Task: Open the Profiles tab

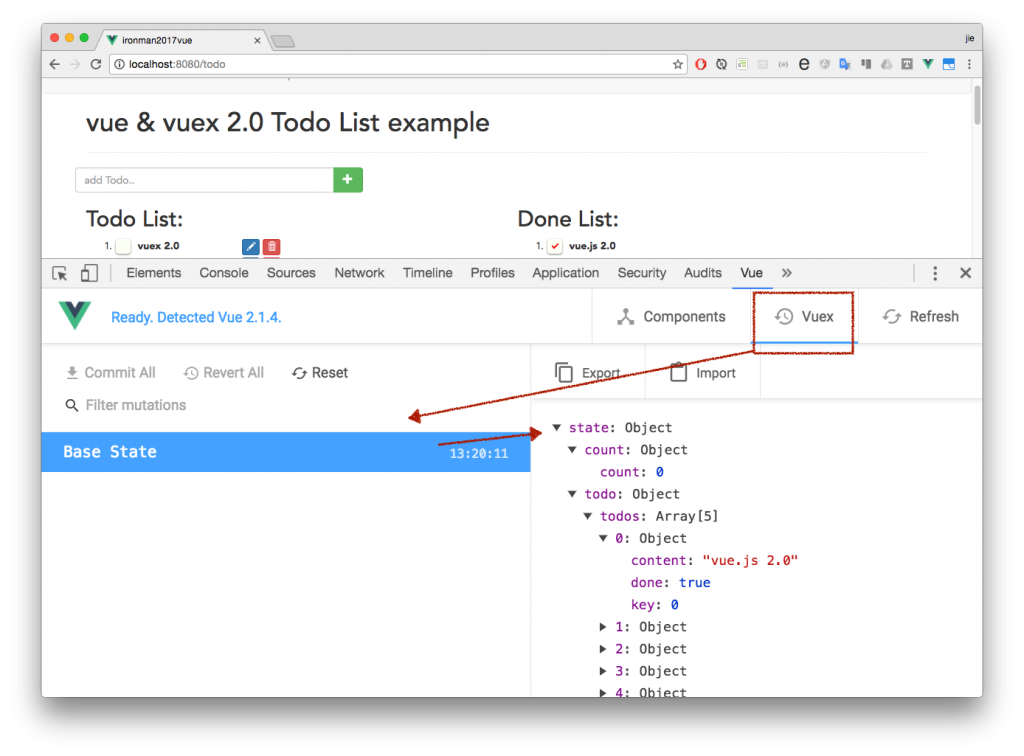Action: coord(492,273)
